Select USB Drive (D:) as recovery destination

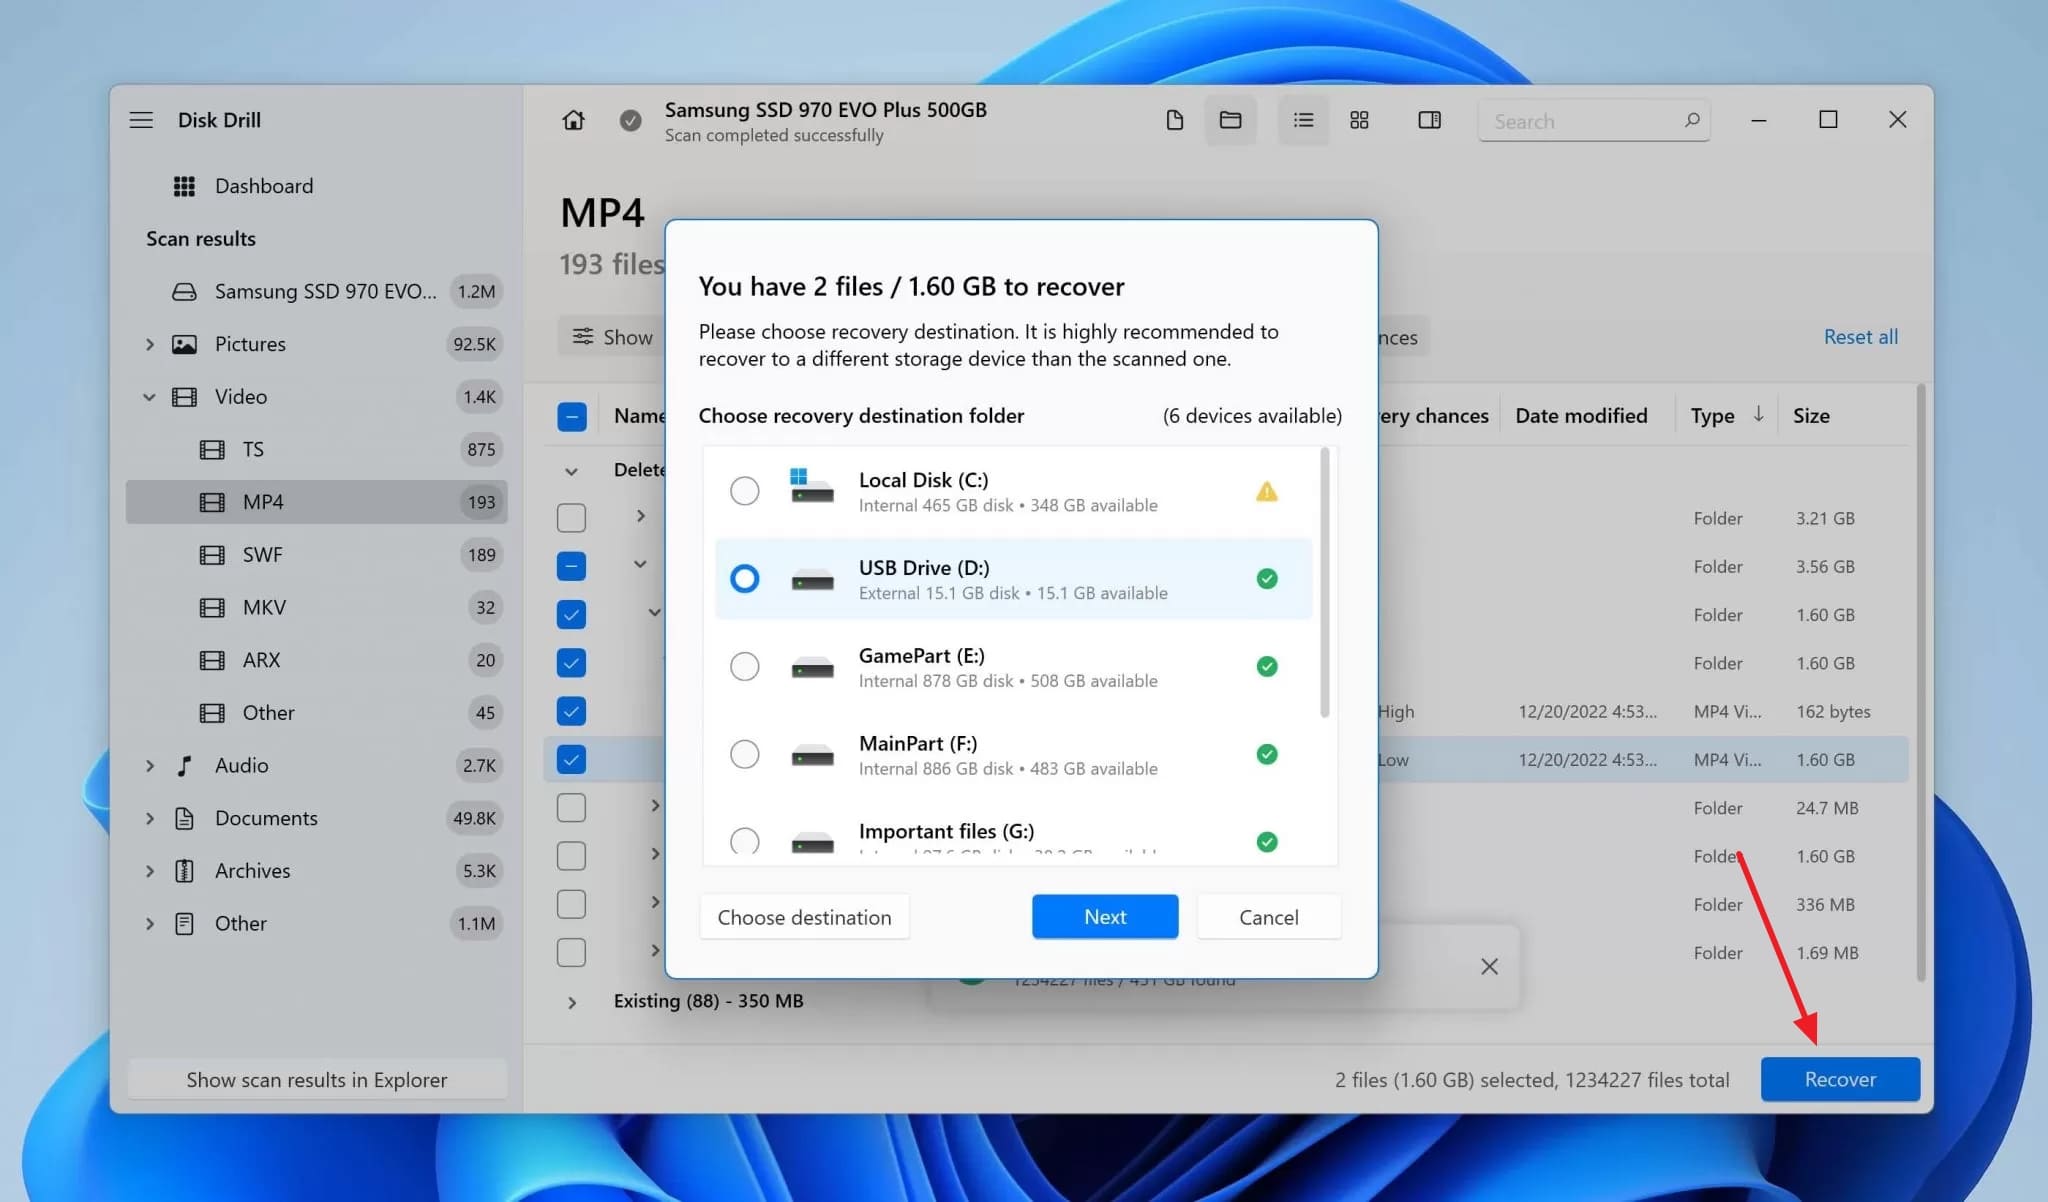click(x=744, y=578)
